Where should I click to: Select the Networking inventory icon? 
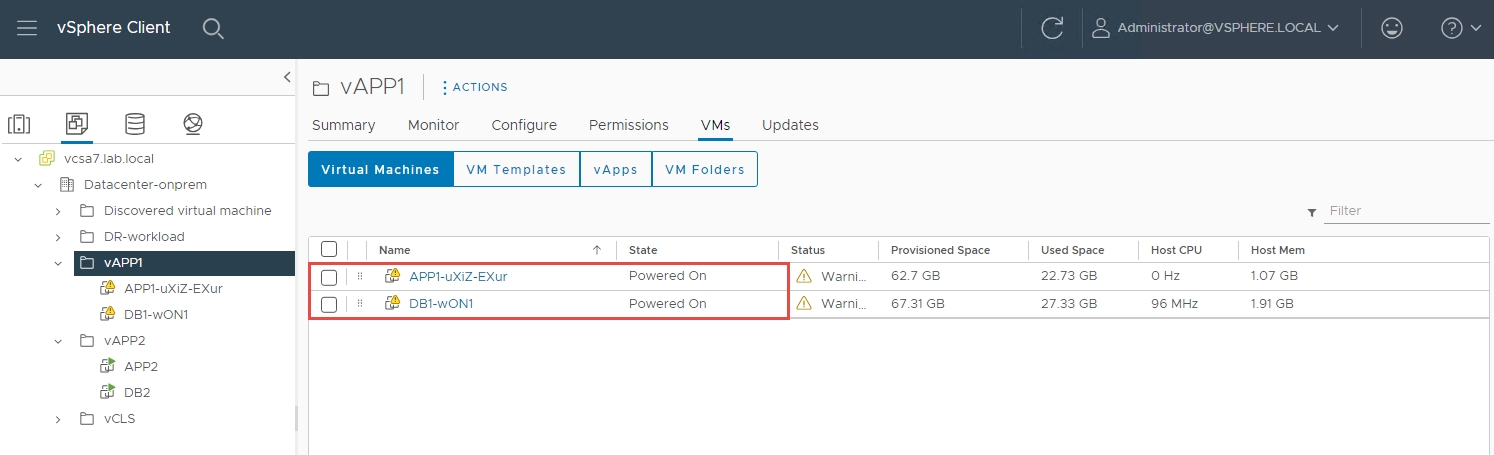[x=193, y=124]
